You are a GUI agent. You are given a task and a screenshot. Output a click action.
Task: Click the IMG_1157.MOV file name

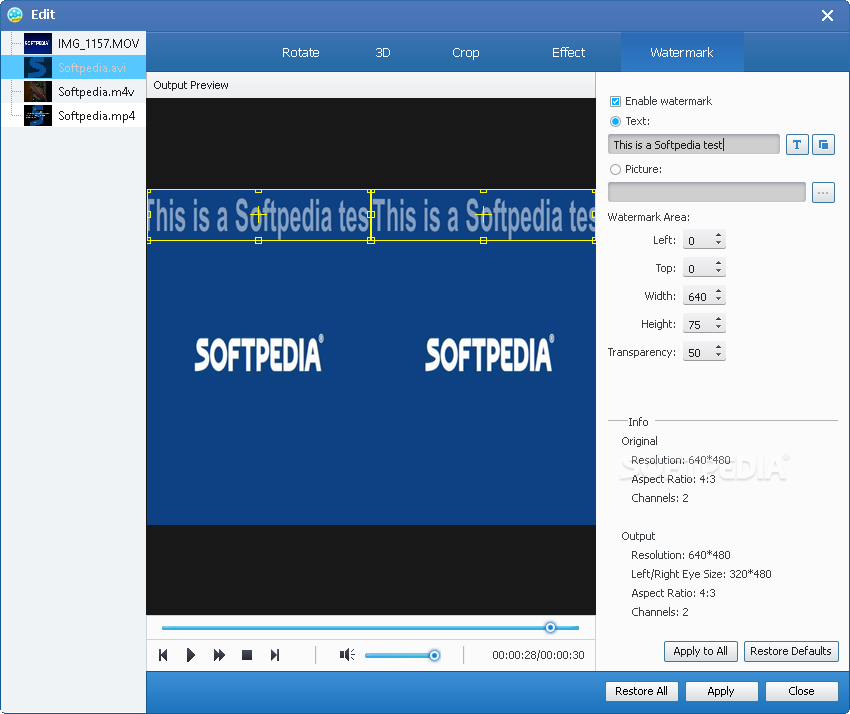(x=99, y=43)
